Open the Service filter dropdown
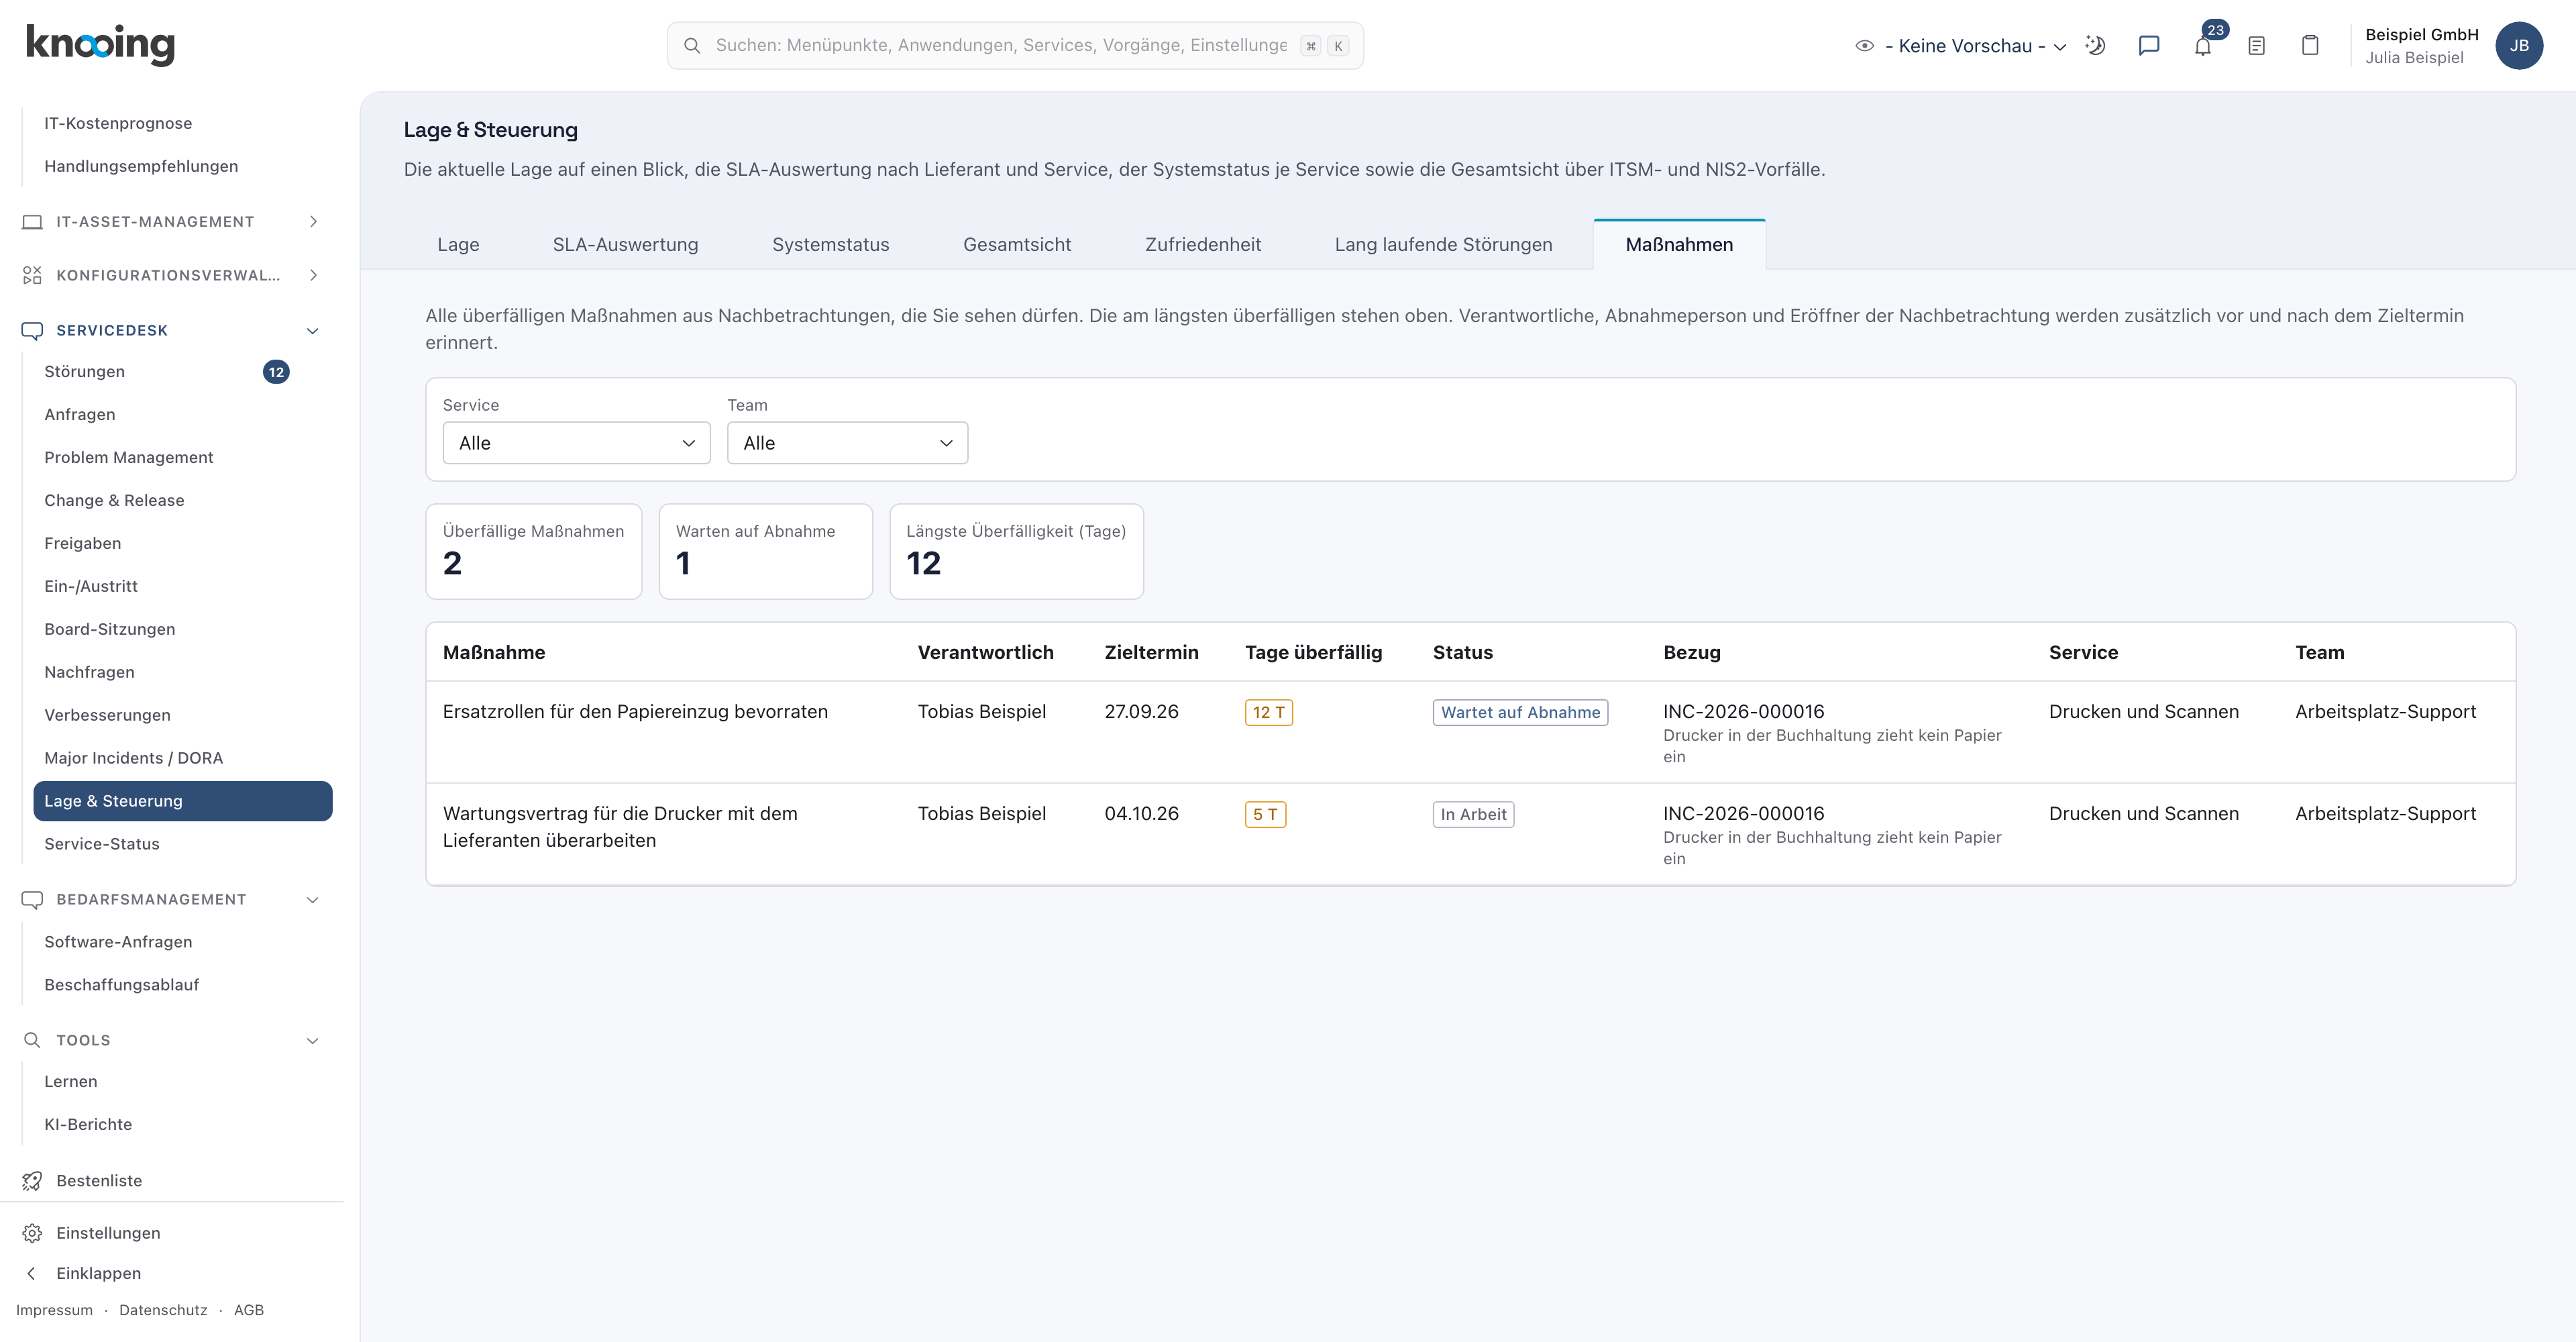Image resolution: width=2576 pixels, height=1342 pixels. coord(576,443)
